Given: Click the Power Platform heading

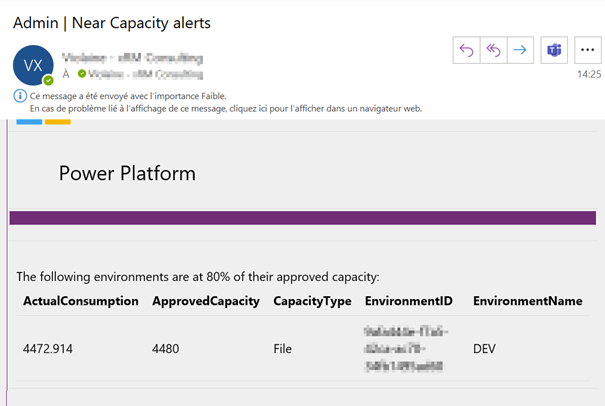Looking at the screenshot, I should pyautogui.click(x=127, y=173).
